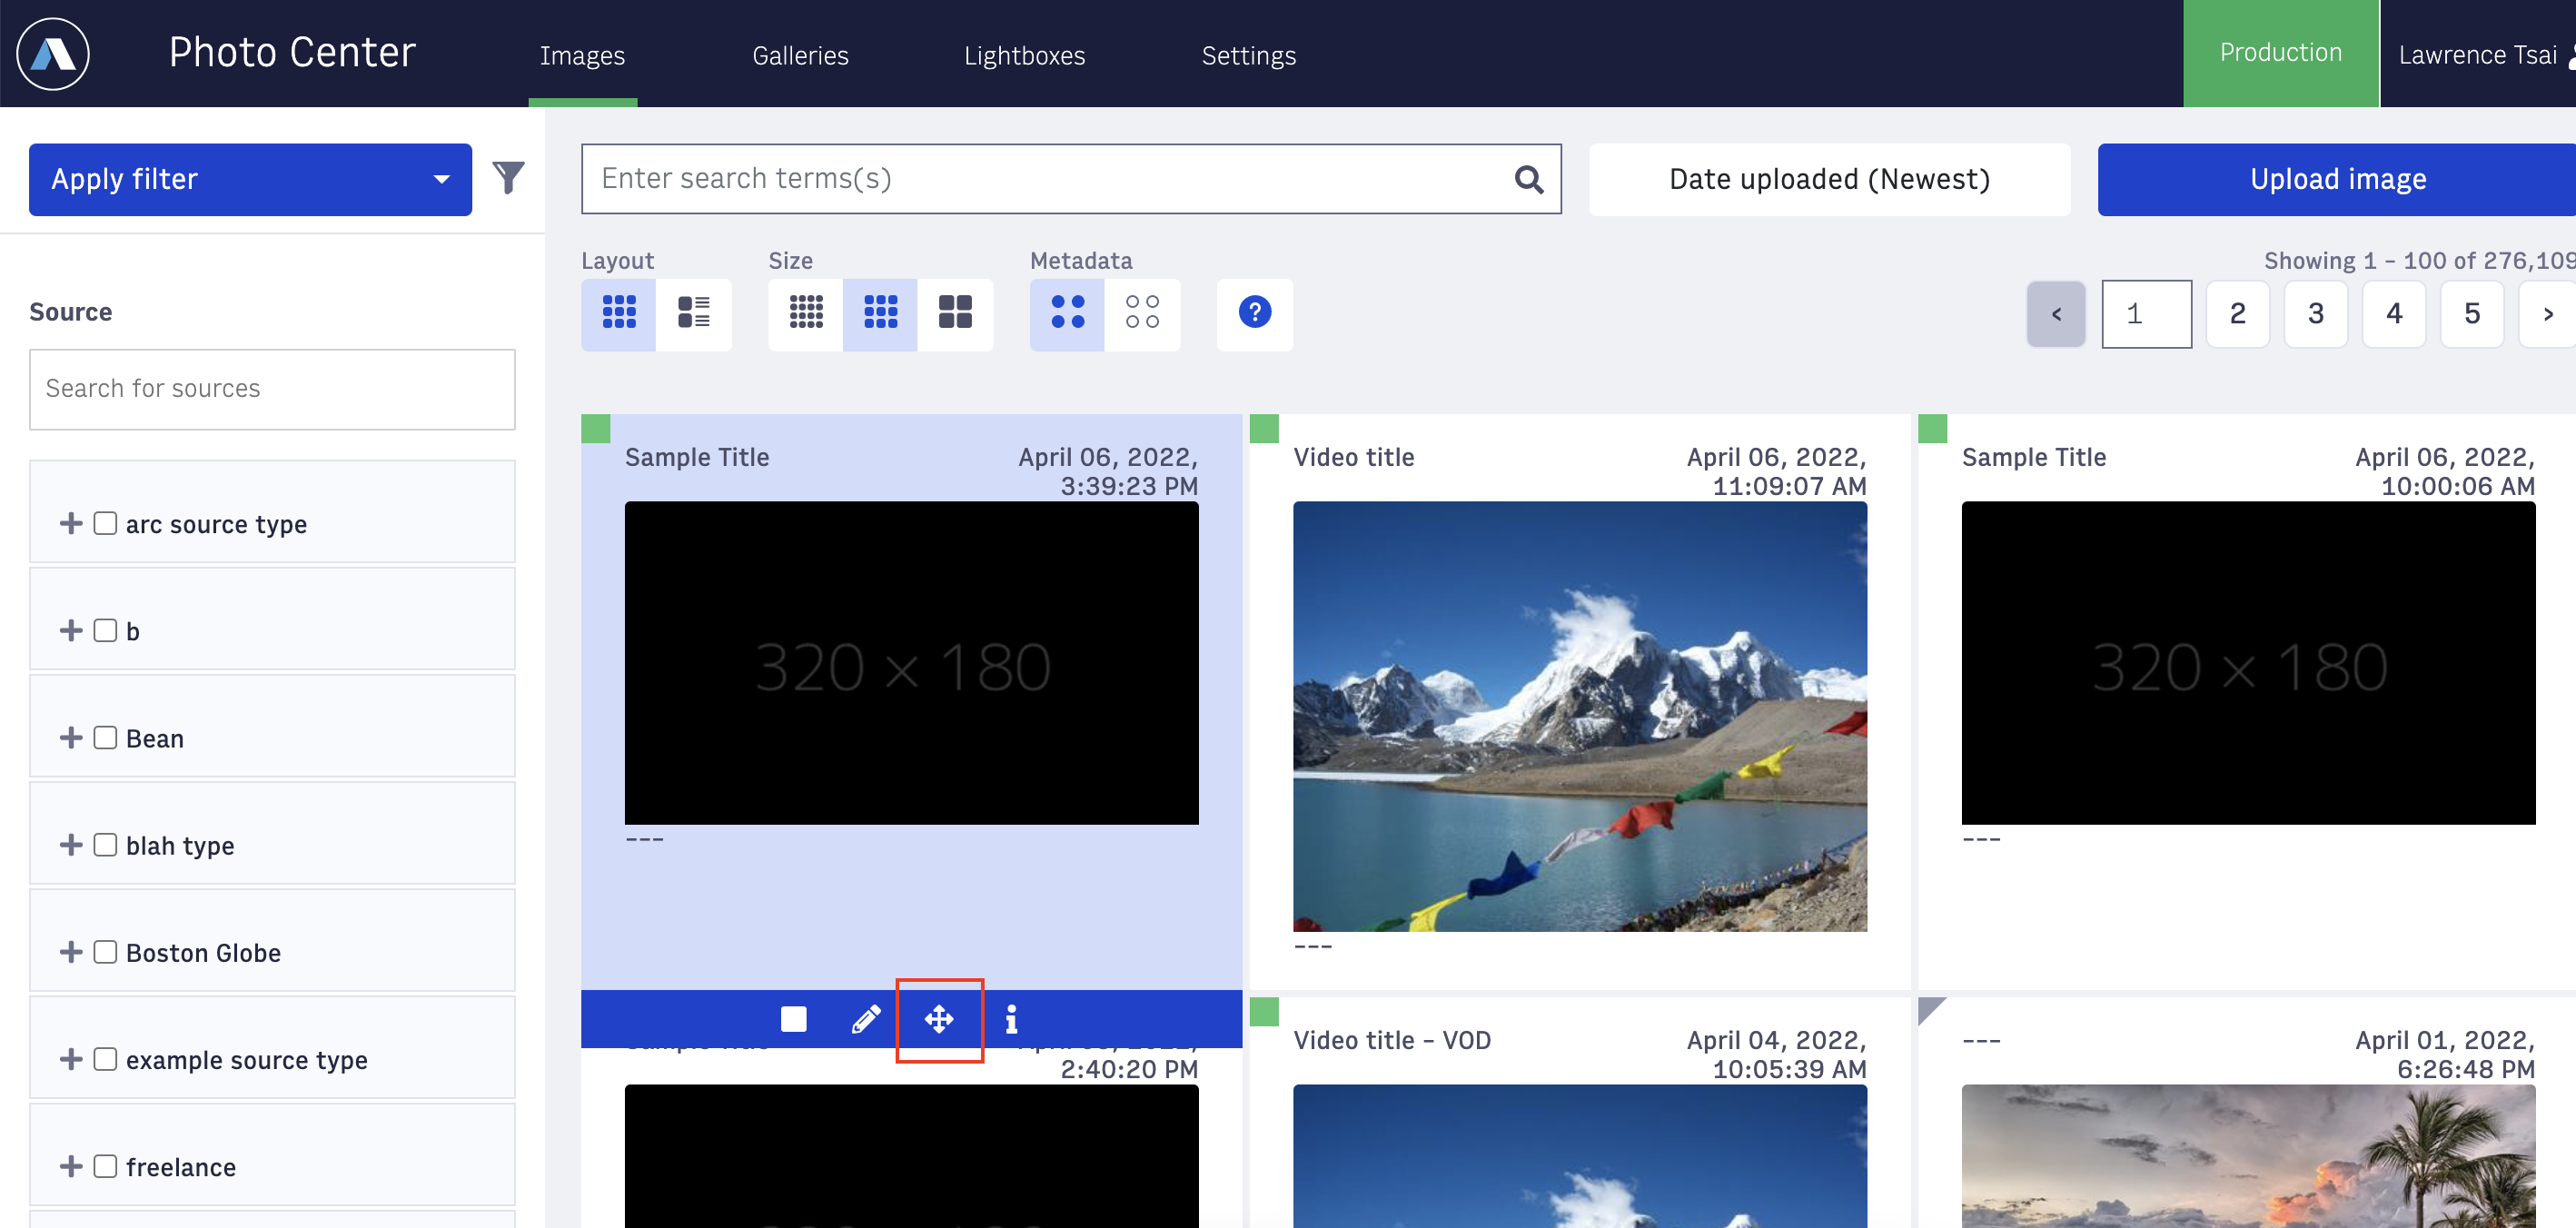Click the Enter search terms field
The height and width of the screenshot is (1228, 2576).
(x=1071, y=179)
